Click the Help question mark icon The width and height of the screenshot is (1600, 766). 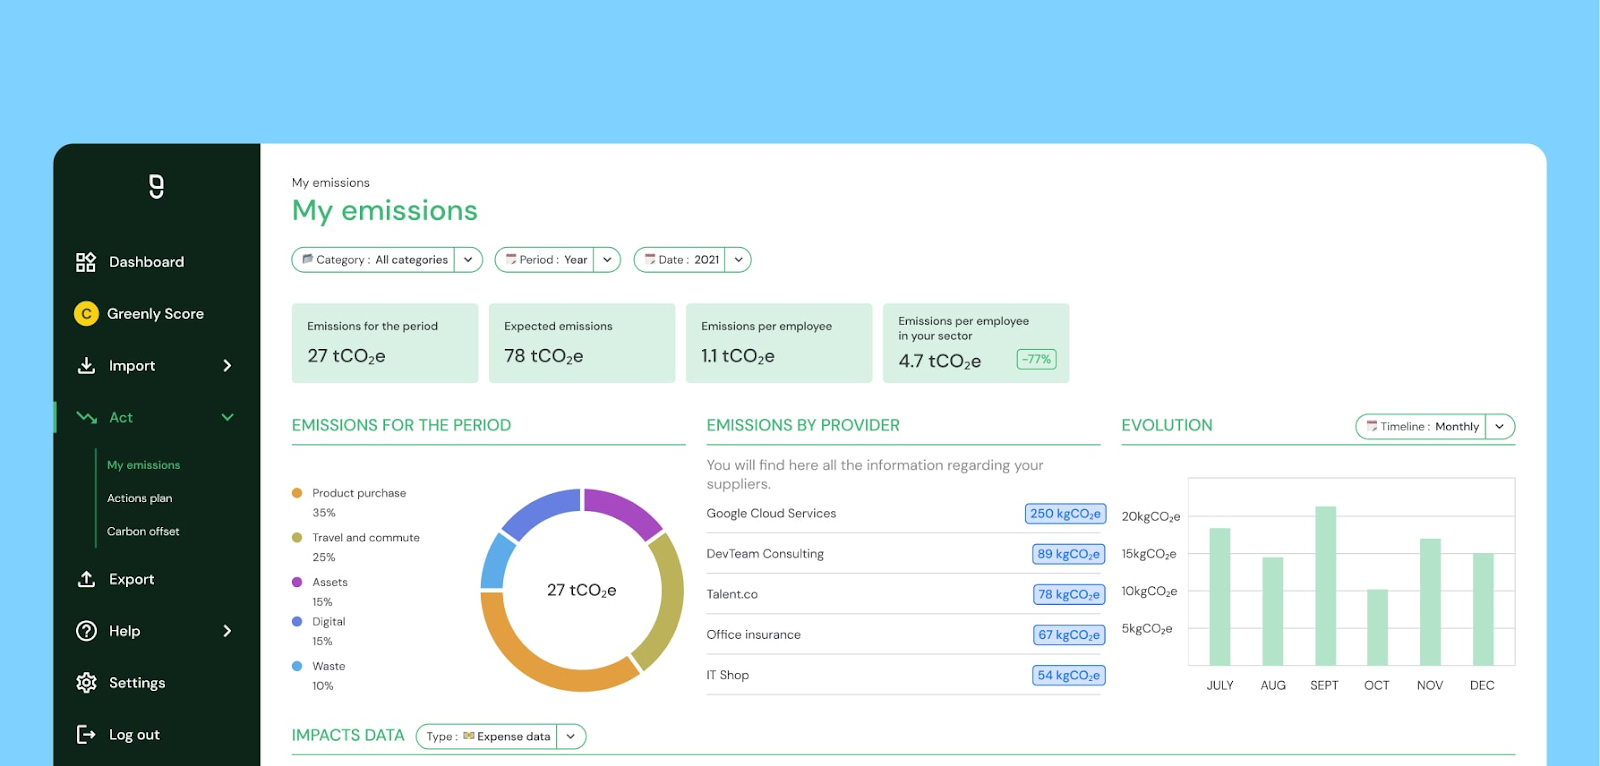86,631
